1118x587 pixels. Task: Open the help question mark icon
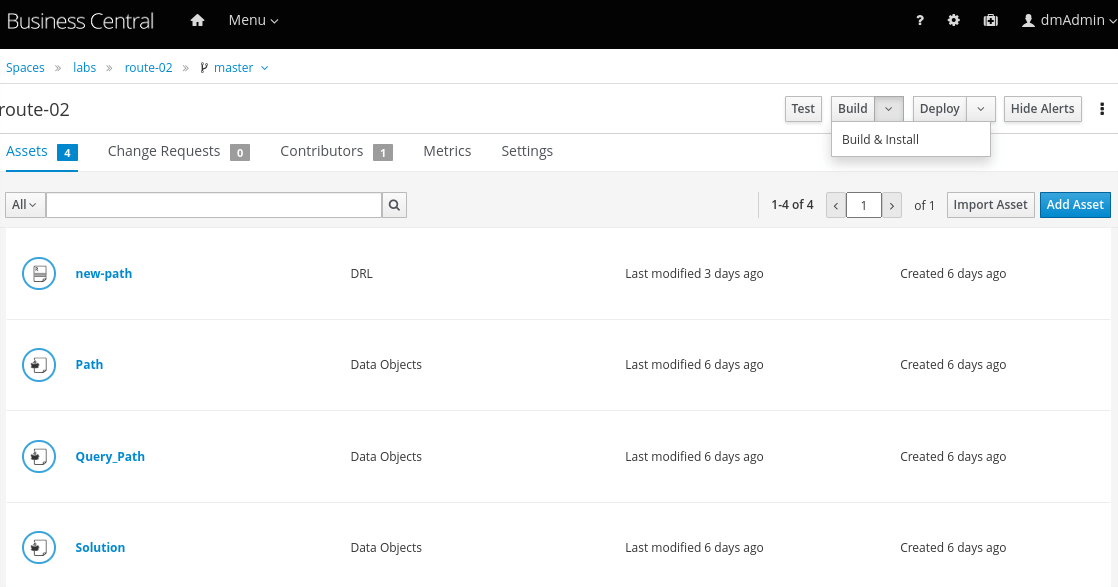(x=920, y=21)
